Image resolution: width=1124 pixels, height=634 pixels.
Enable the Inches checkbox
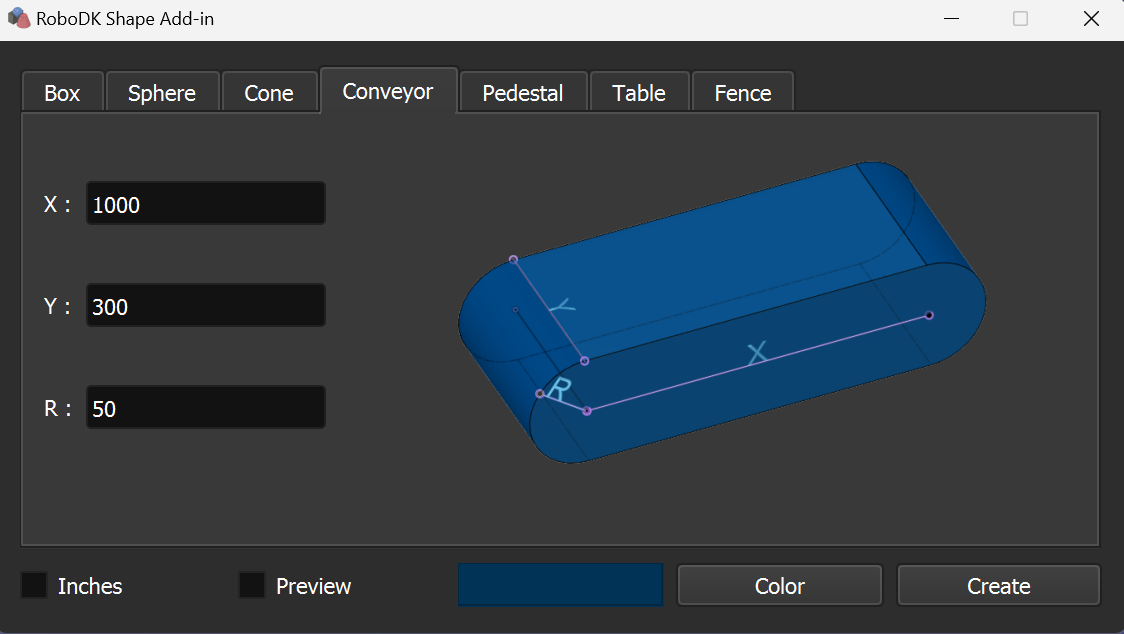tap(35, 586)
